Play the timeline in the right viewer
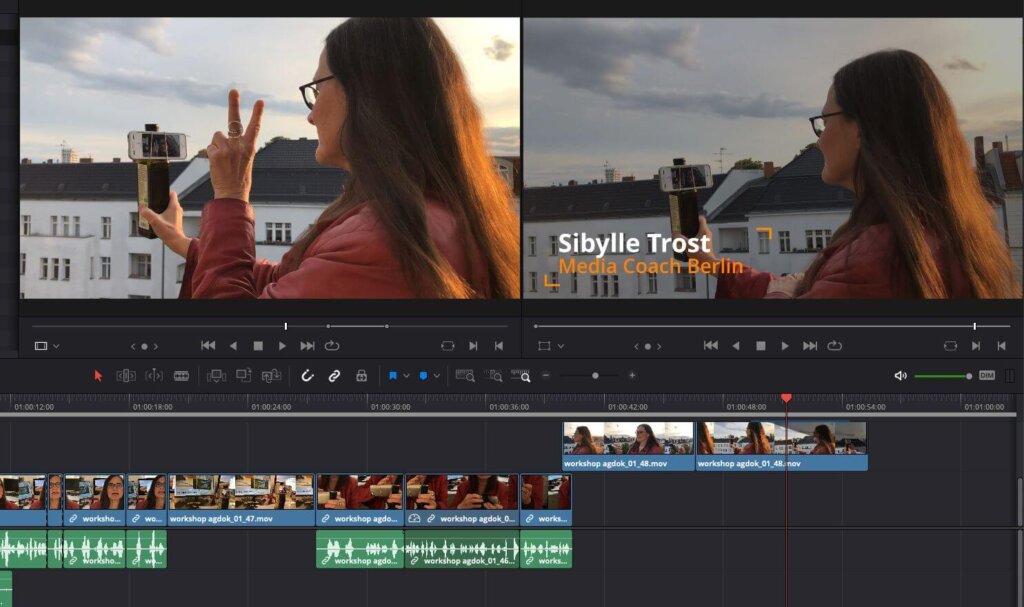Screen dimensions: 1024x607 (785, 344)
